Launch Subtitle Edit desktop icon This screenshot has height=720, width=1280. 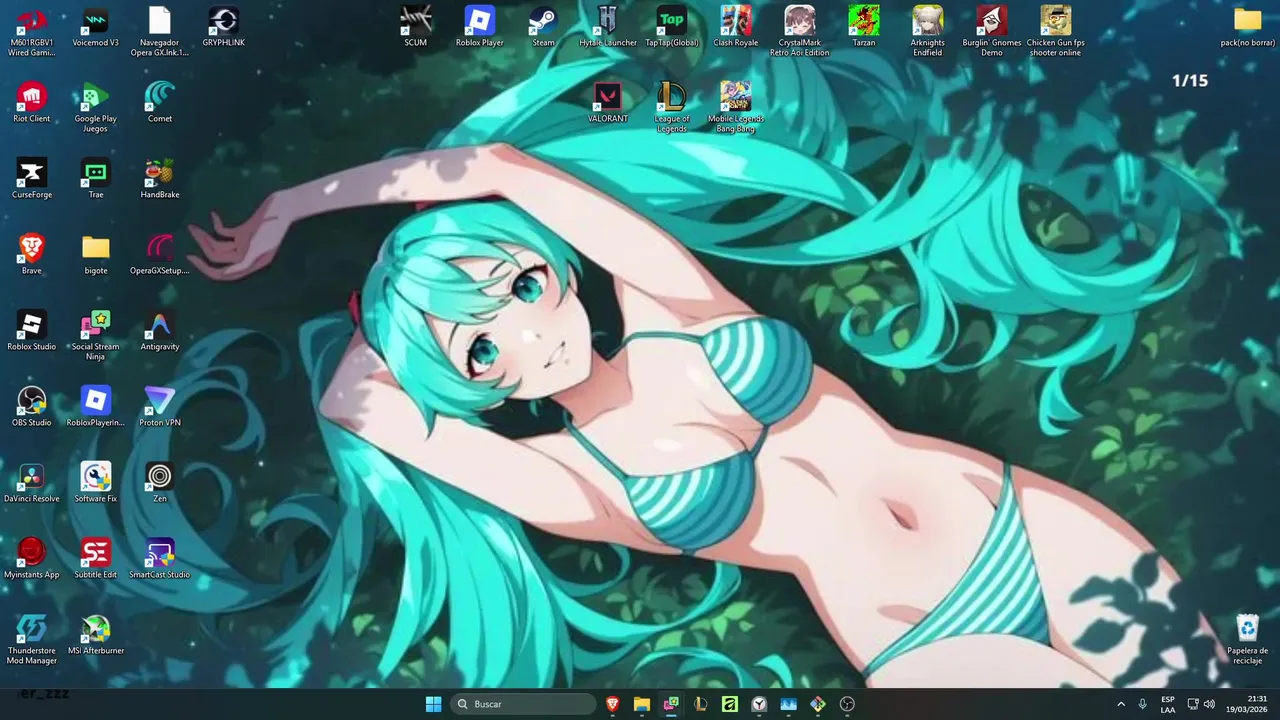pyautogui.click(x=96, y=558)
